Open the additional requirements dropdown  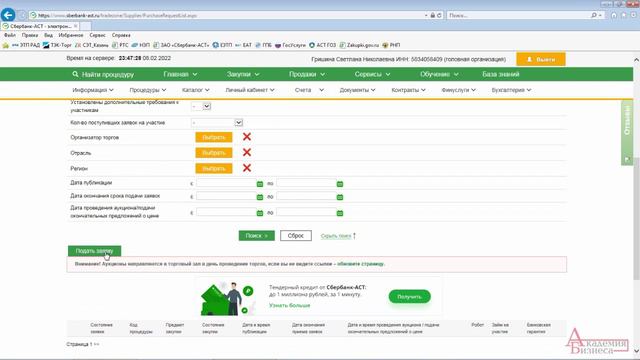click(201, 106)
